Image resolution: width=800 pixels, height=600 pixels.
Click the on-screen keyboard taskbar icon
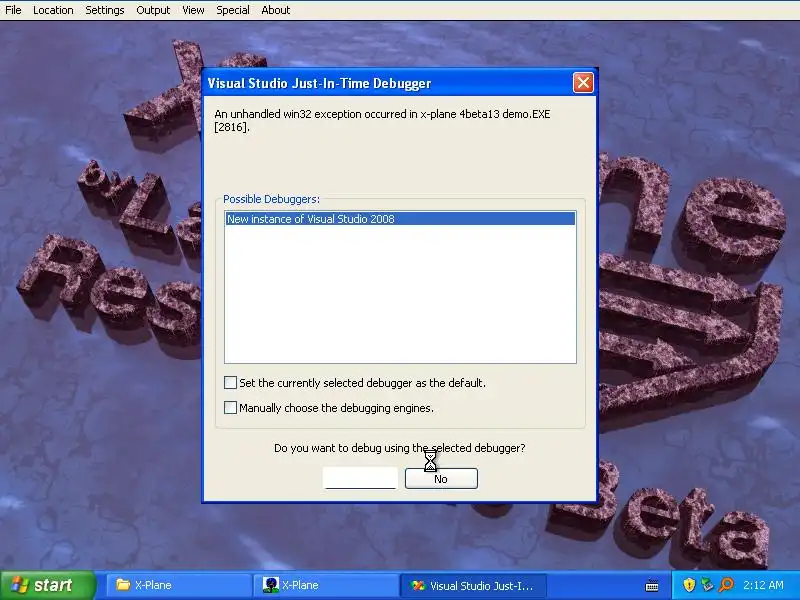click(652, 585)
